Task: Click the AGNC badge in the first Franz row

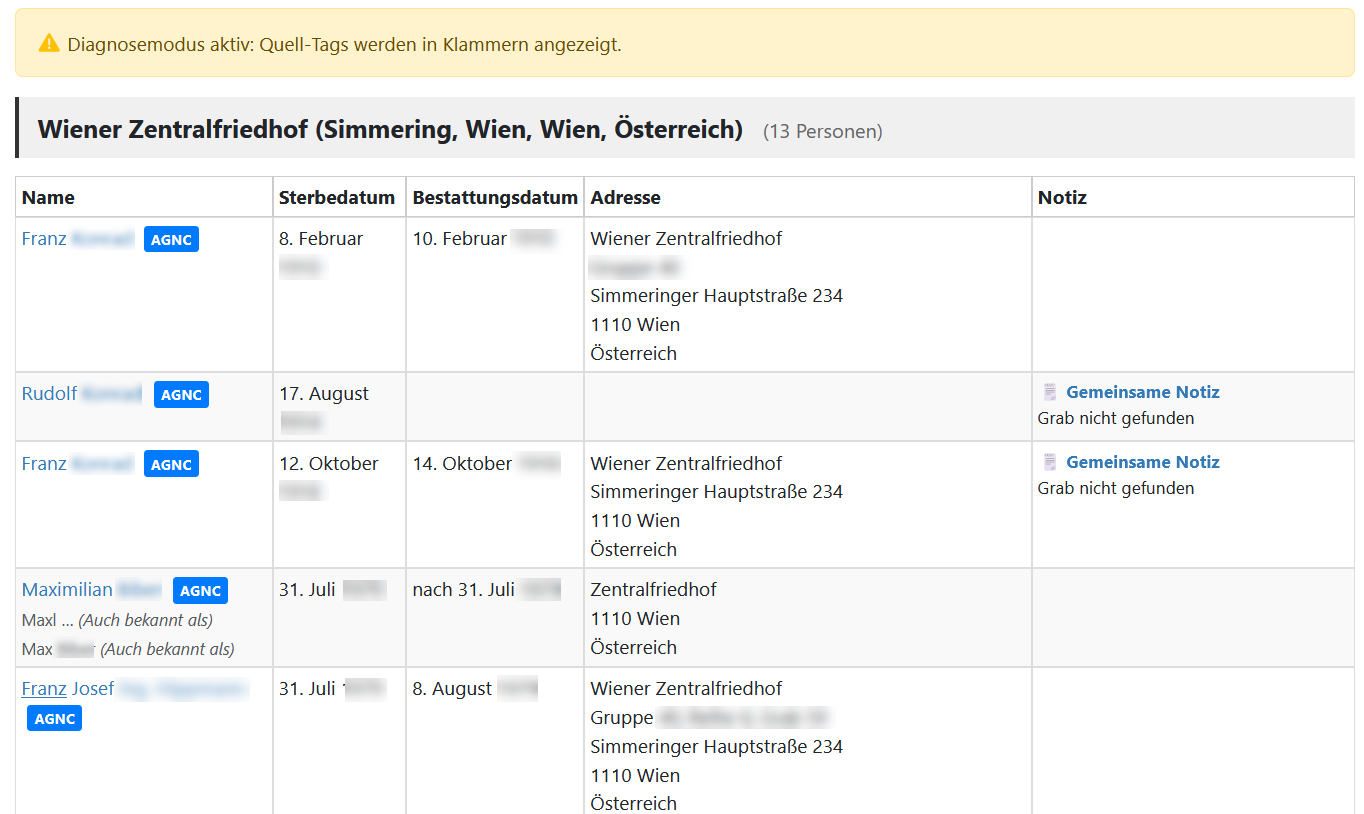Action: click(x=170, y=239)
